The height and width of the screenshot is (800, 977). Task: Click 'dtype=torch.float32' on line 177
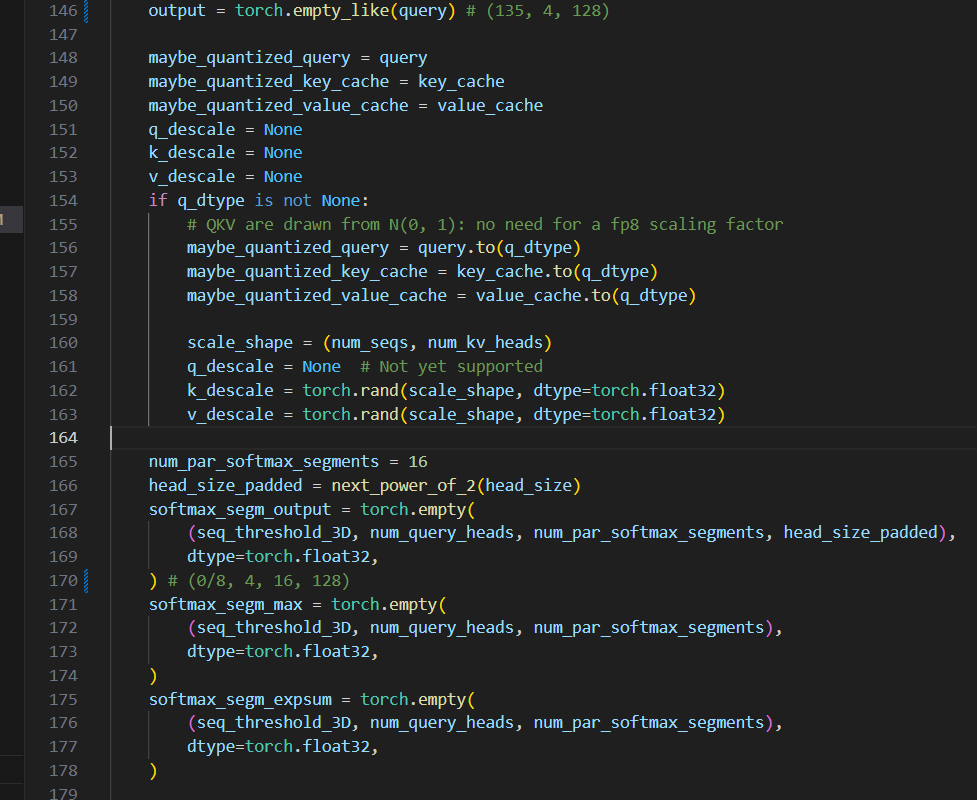(278, 746)
